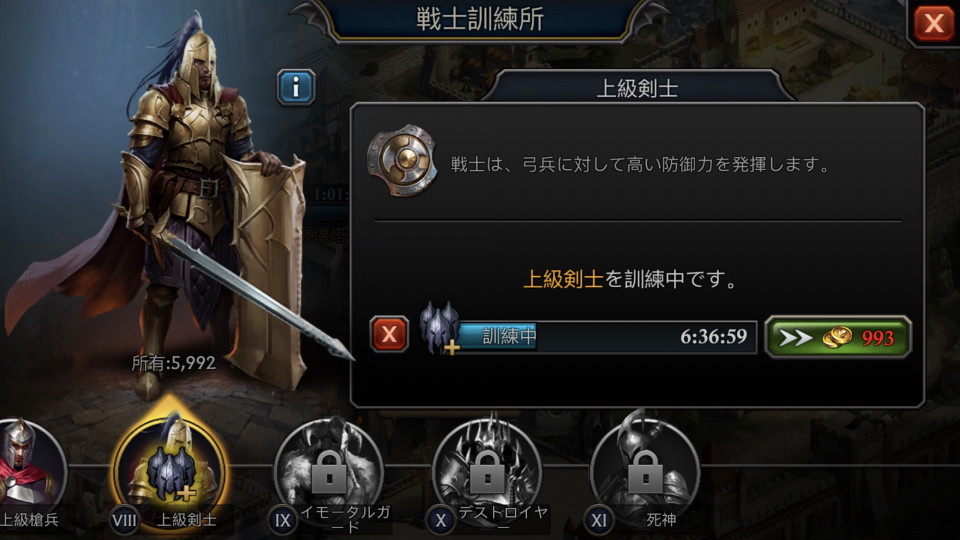Tap the locked デストロイヤー troop icon
Image resolution: width=960 pixels, height=540 pixels.
(x=487, y=470)
